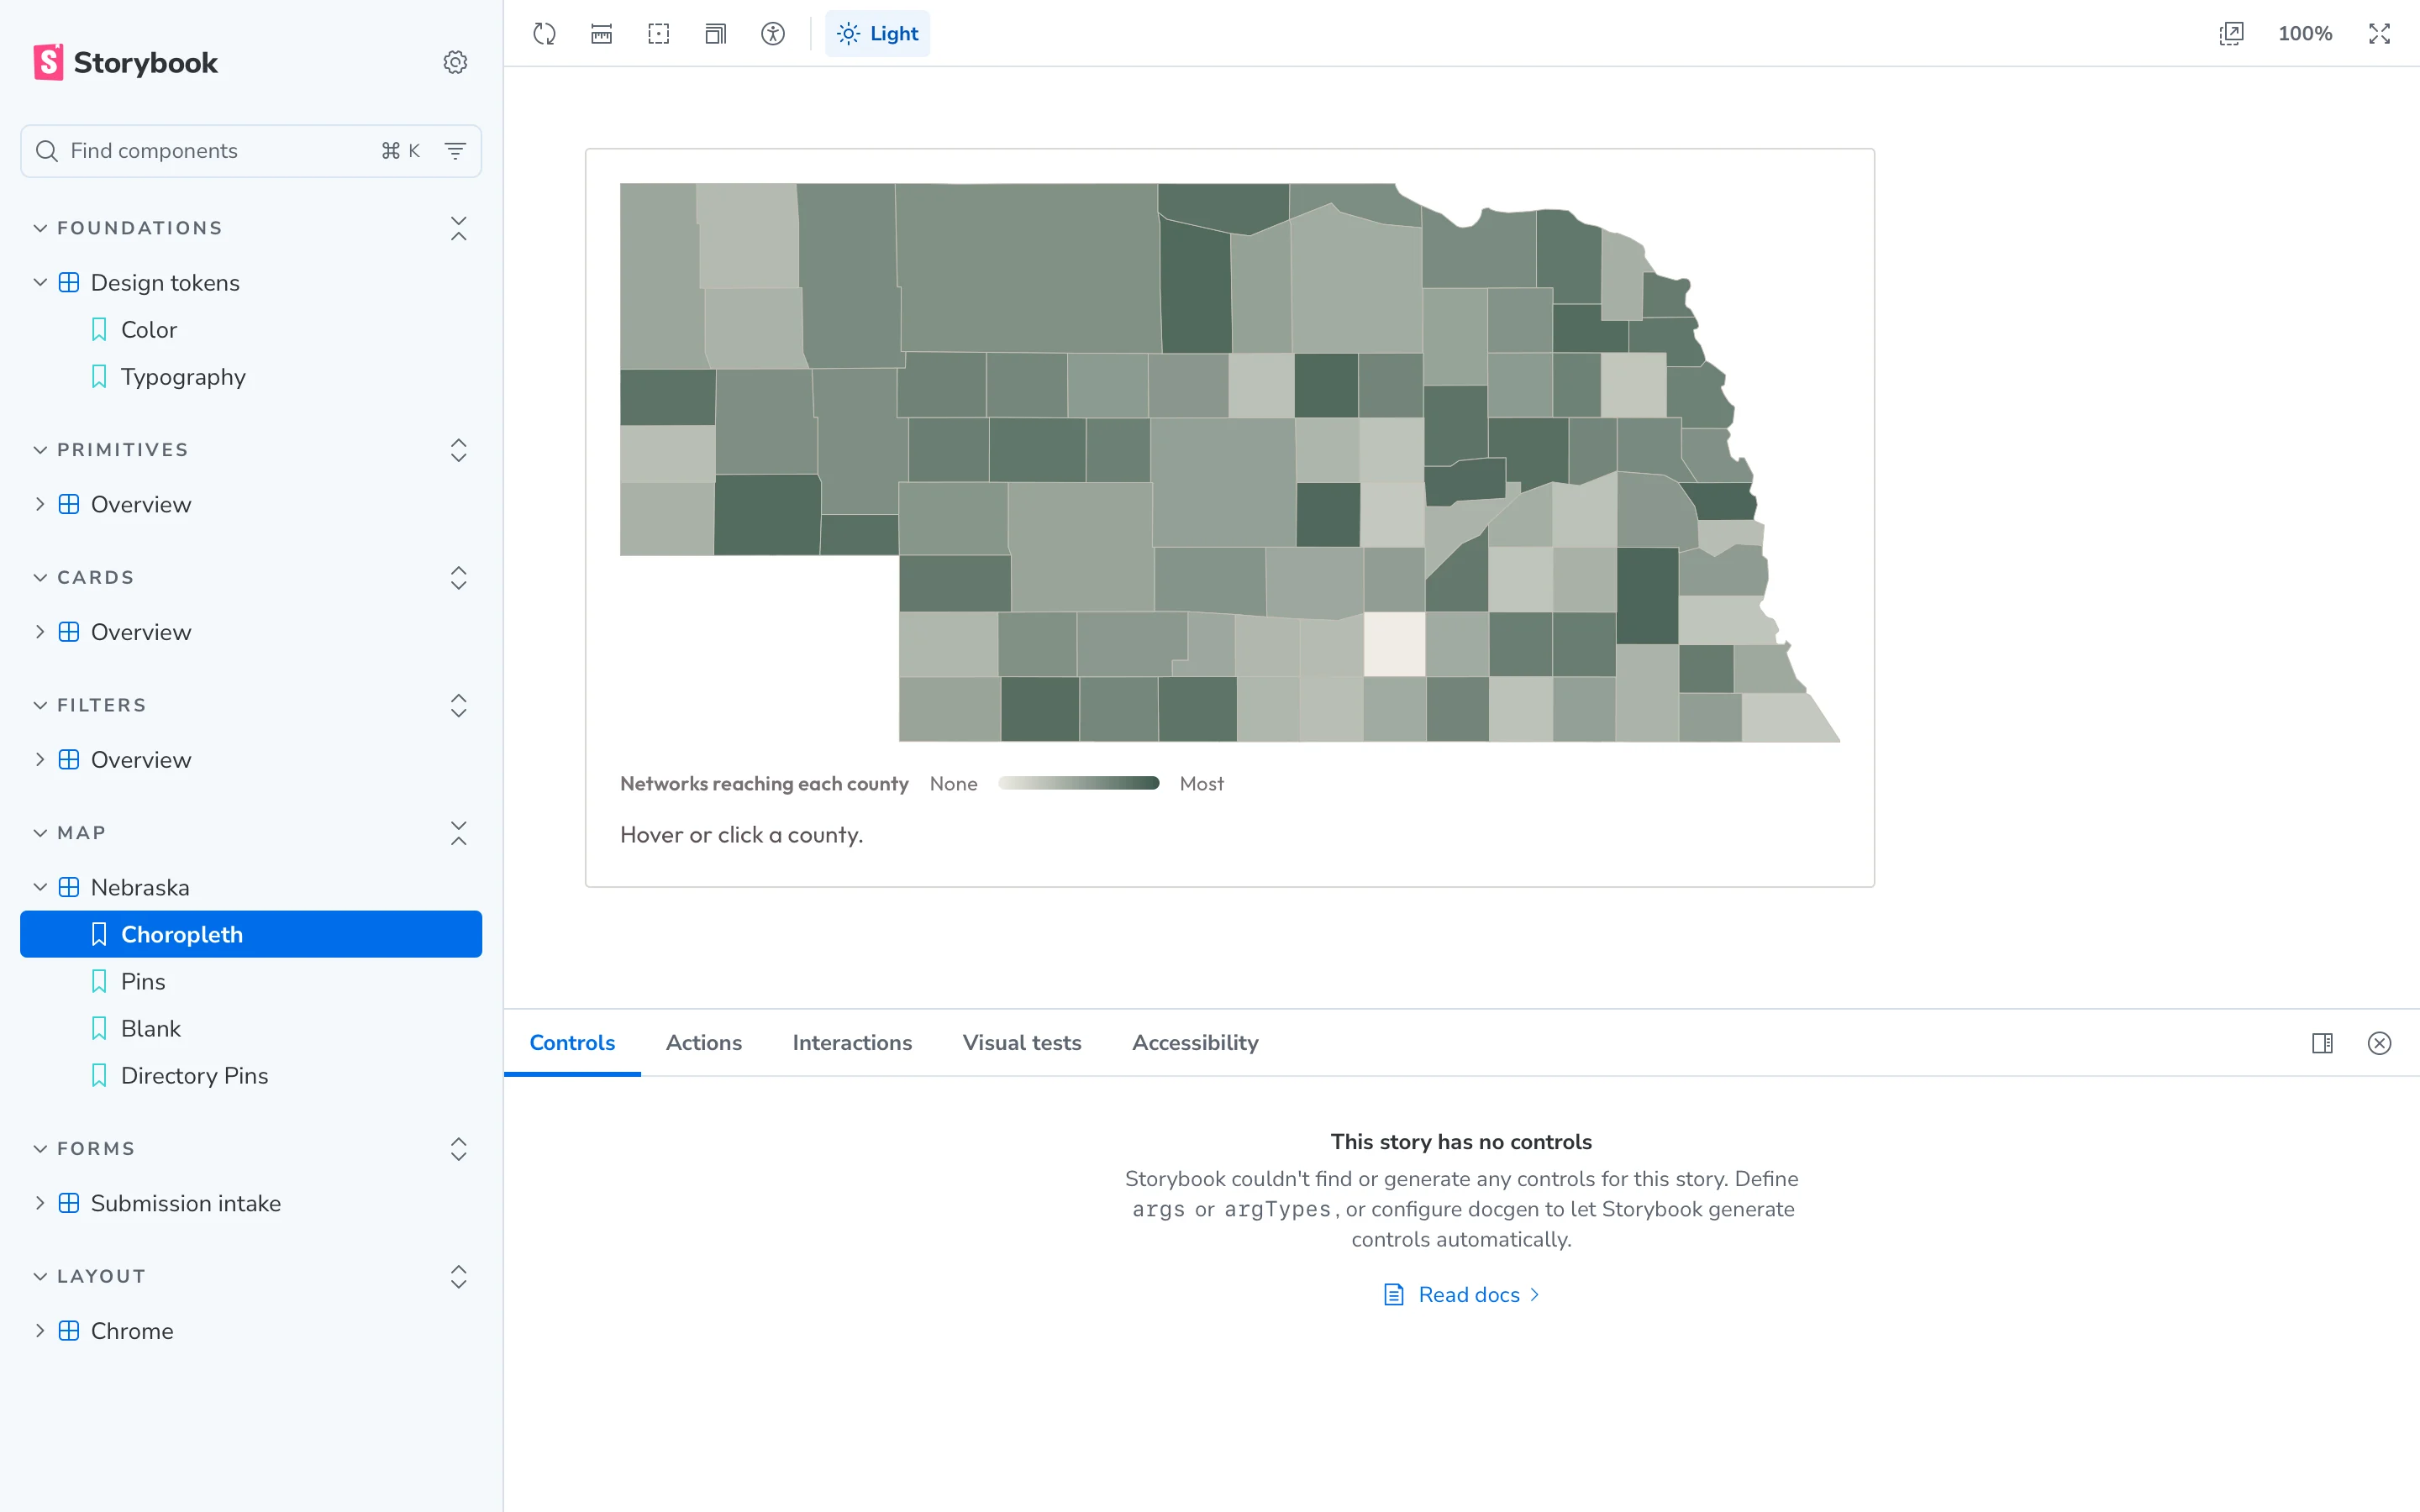Enable the measure tool in toolbar
The image size is (2420, 1512).
[601, 34]
